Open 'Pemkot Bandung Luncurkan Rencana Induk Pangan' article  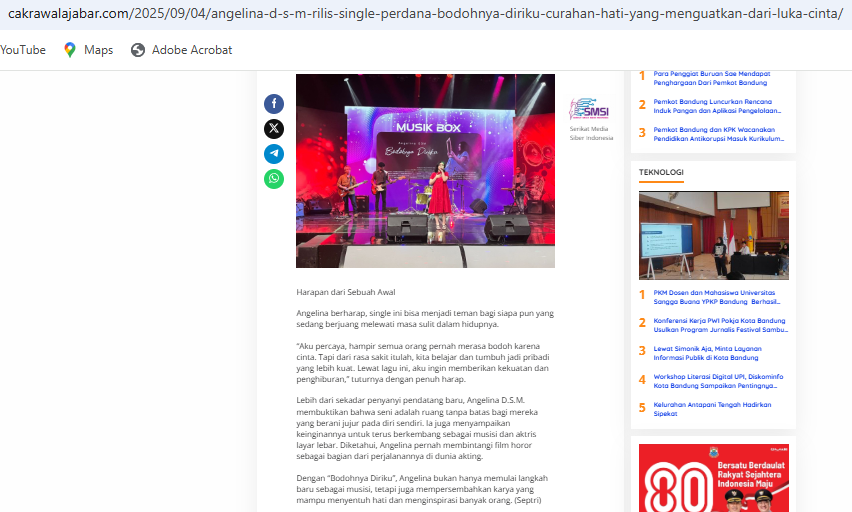click(717, 104)
